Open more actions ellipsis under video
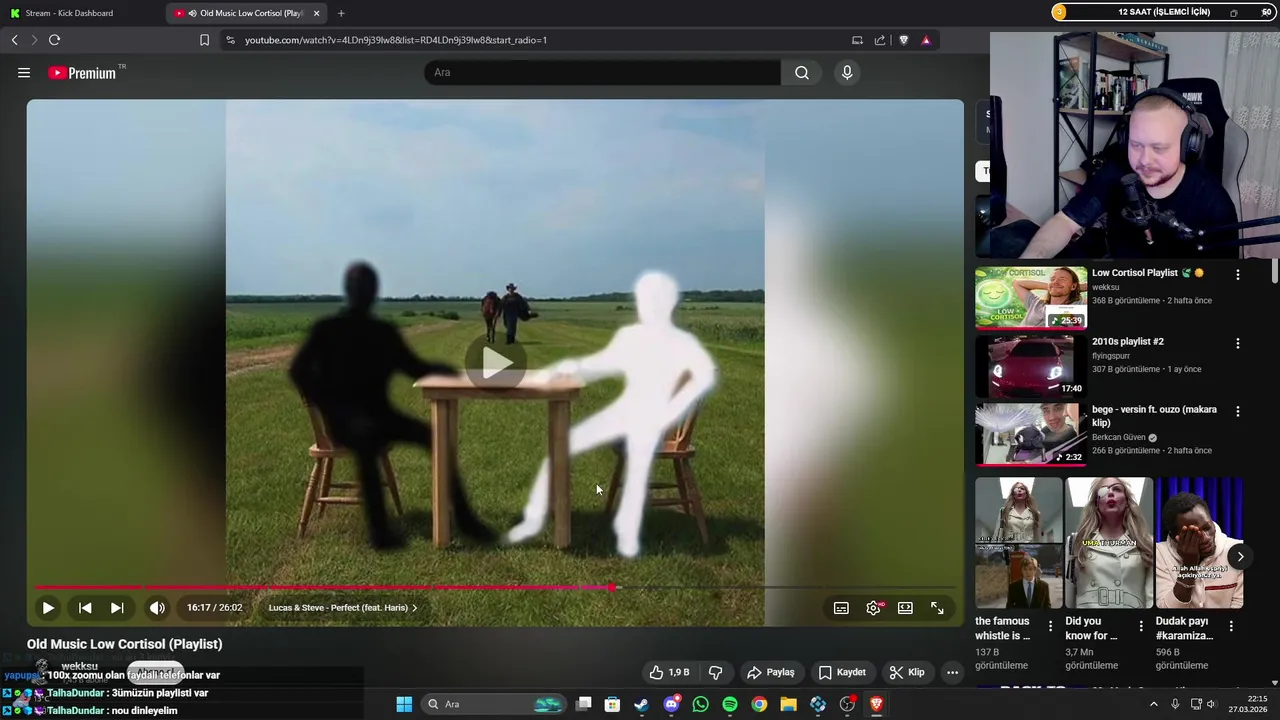 click(952, 672)
